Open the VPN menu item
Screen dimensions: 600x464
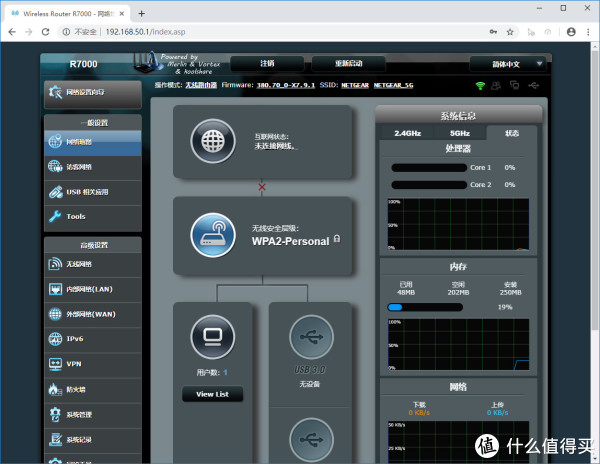coord(93,364)
